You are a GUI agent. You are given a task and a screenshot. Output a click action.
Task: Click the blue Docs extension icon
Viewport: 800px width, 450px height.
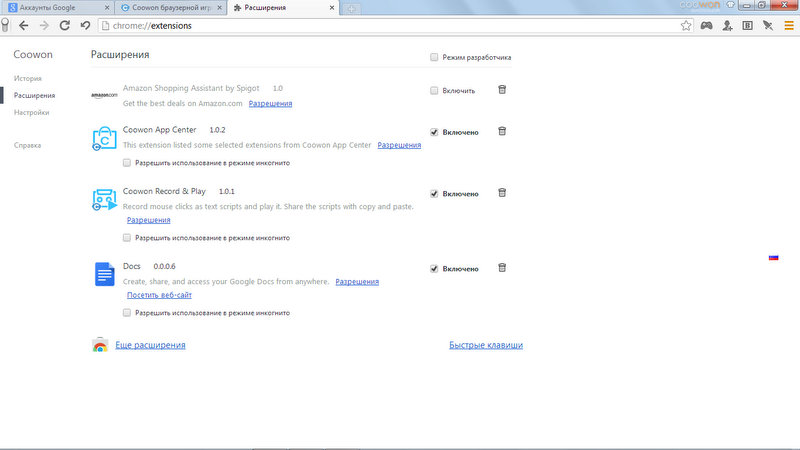pos(104,274)
